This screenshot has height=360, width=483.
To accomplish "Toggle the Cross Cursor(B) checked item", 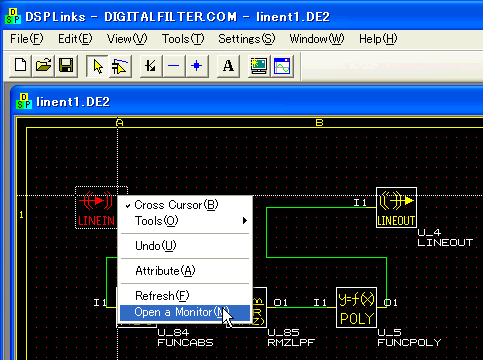I will 185,205.
